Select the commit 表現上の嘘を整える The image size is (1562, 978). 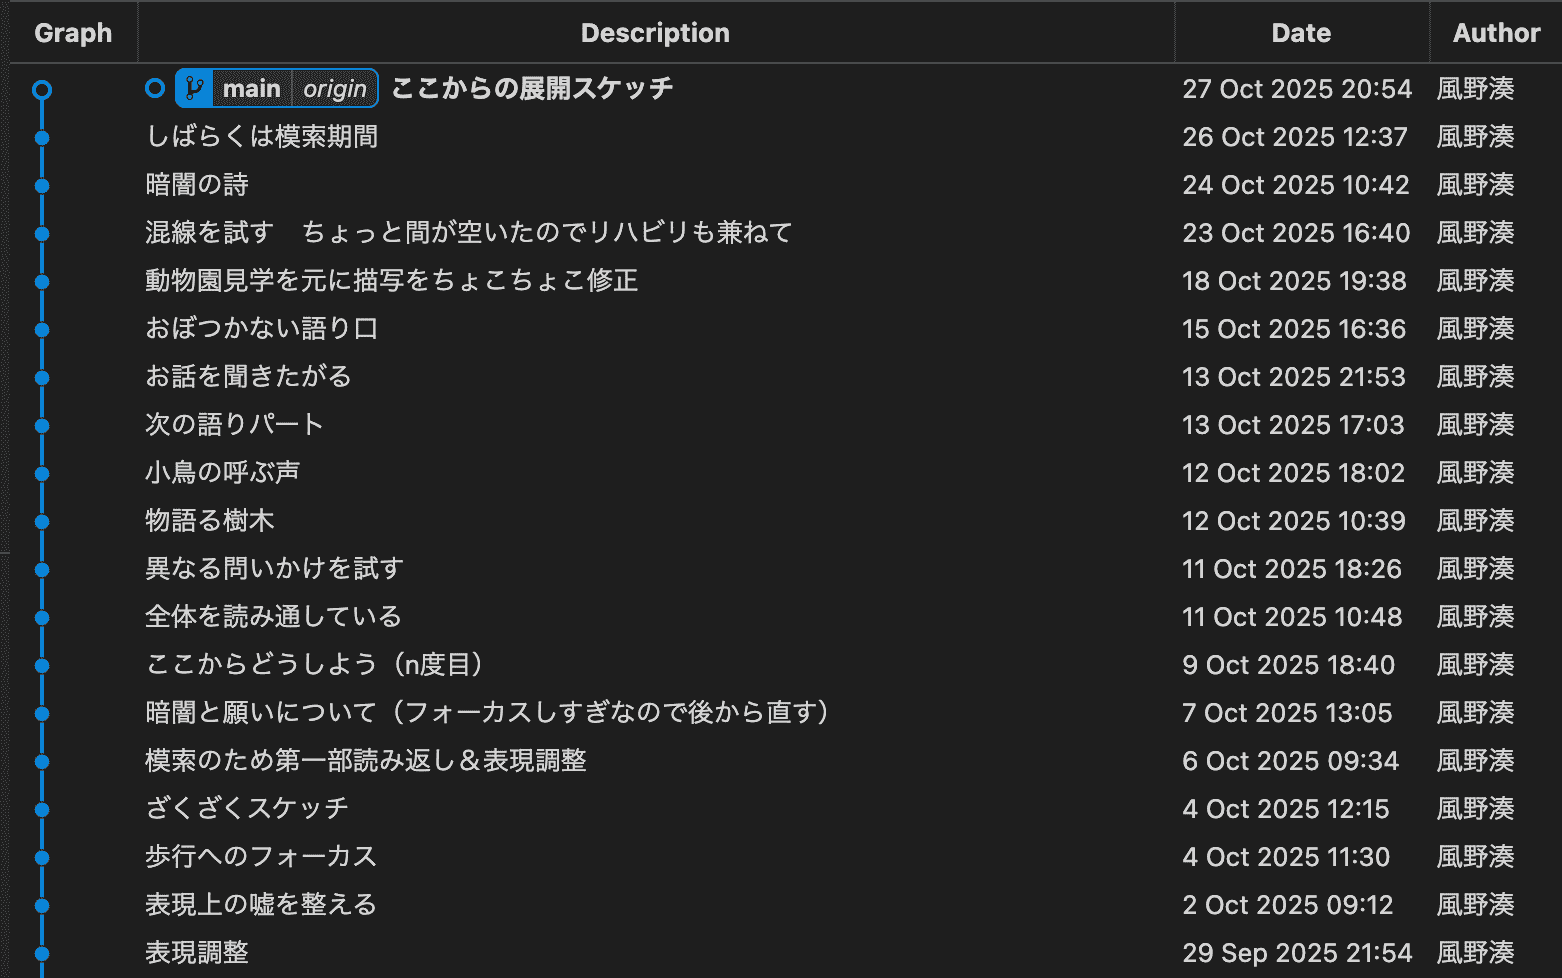coord(261,904)
